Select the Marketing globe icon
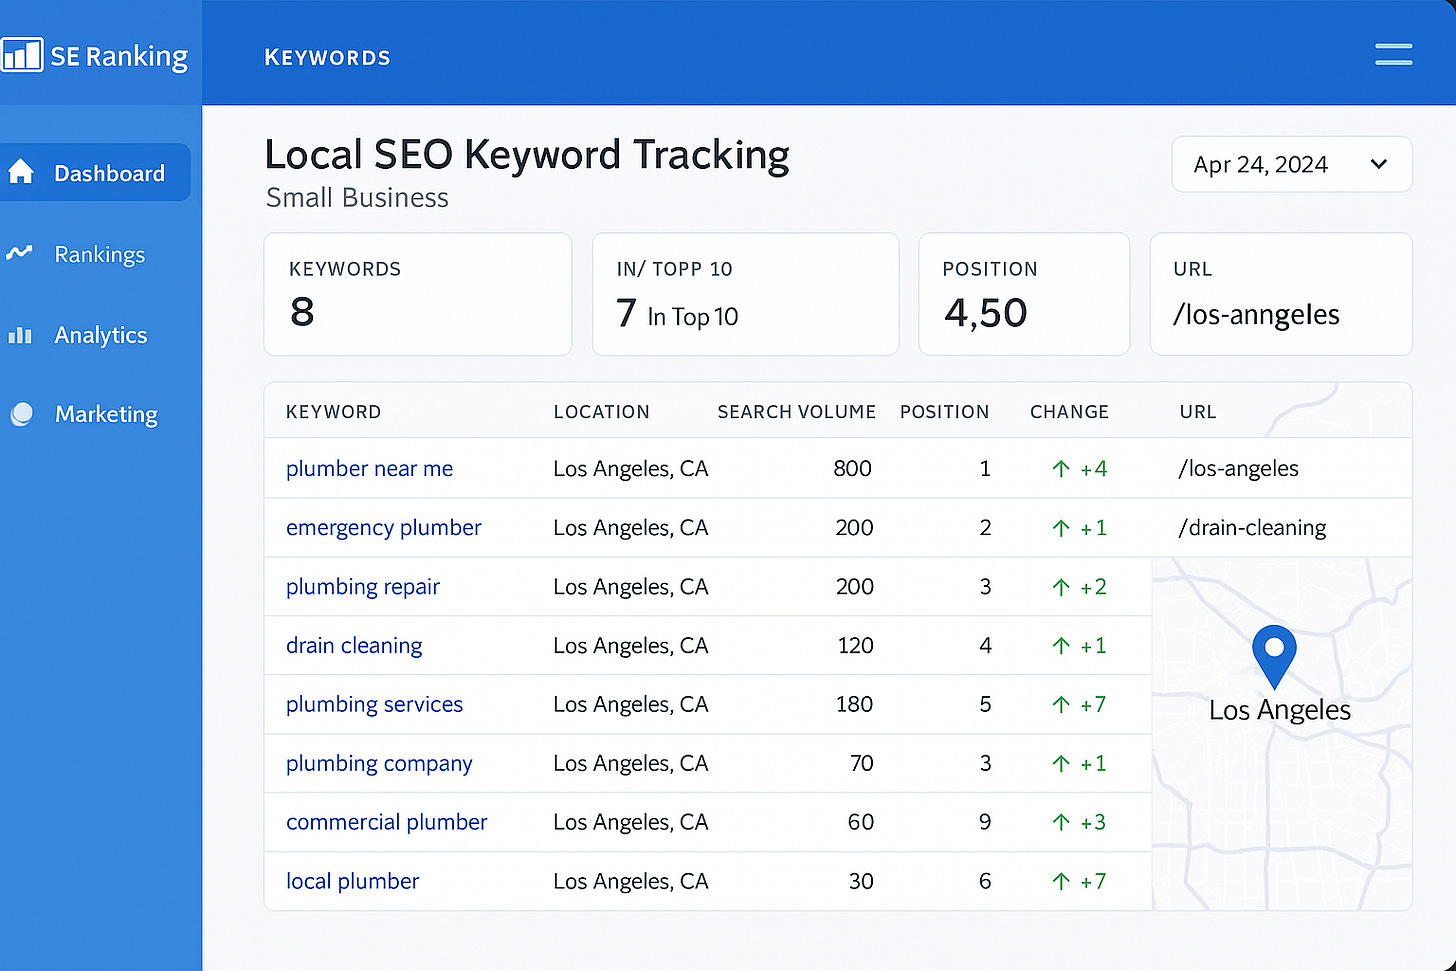 [21, 414]
